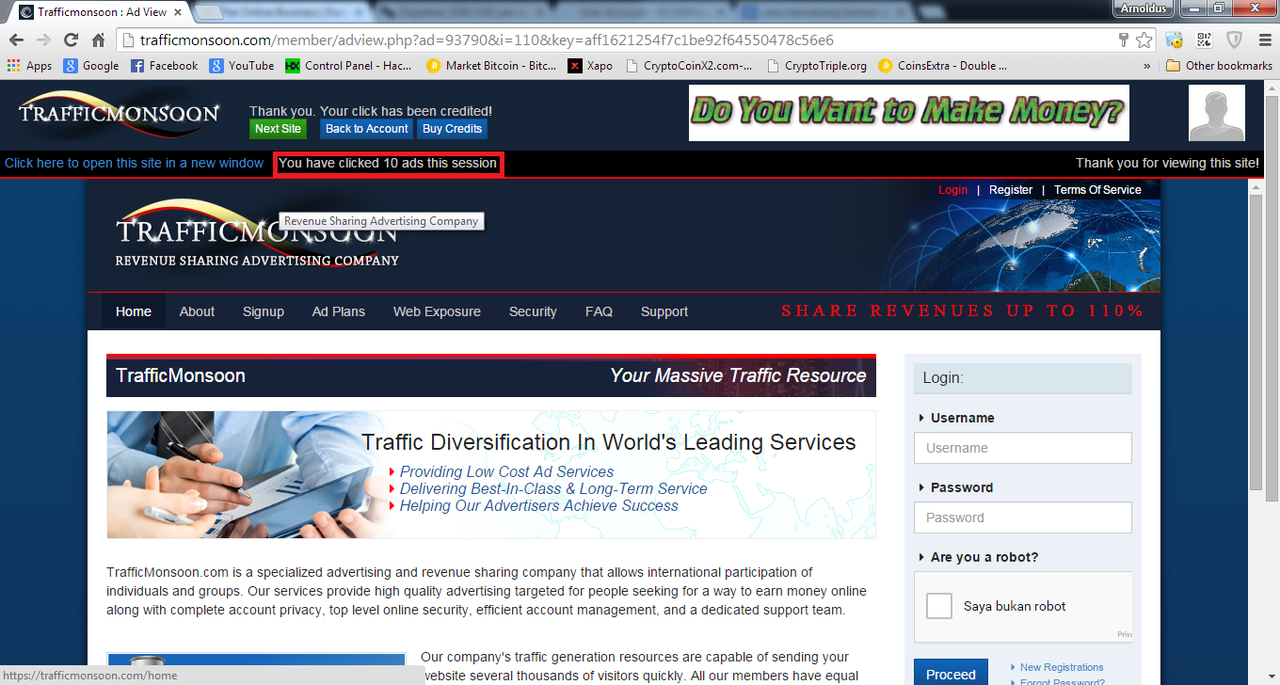Bookmark this page with the star icon
This screenshot has width=1280, height=685.
[1144, 40]
